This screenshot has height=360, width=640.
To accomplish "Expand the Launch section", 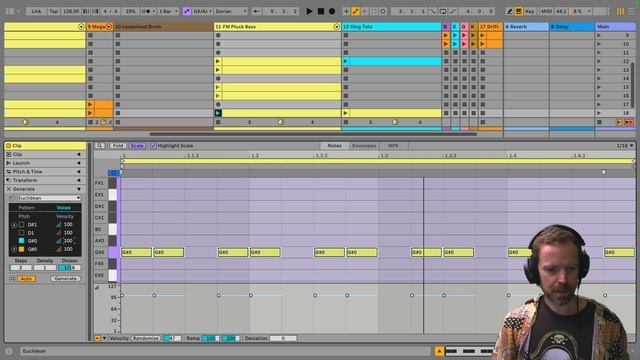I will tap(79, 163).
